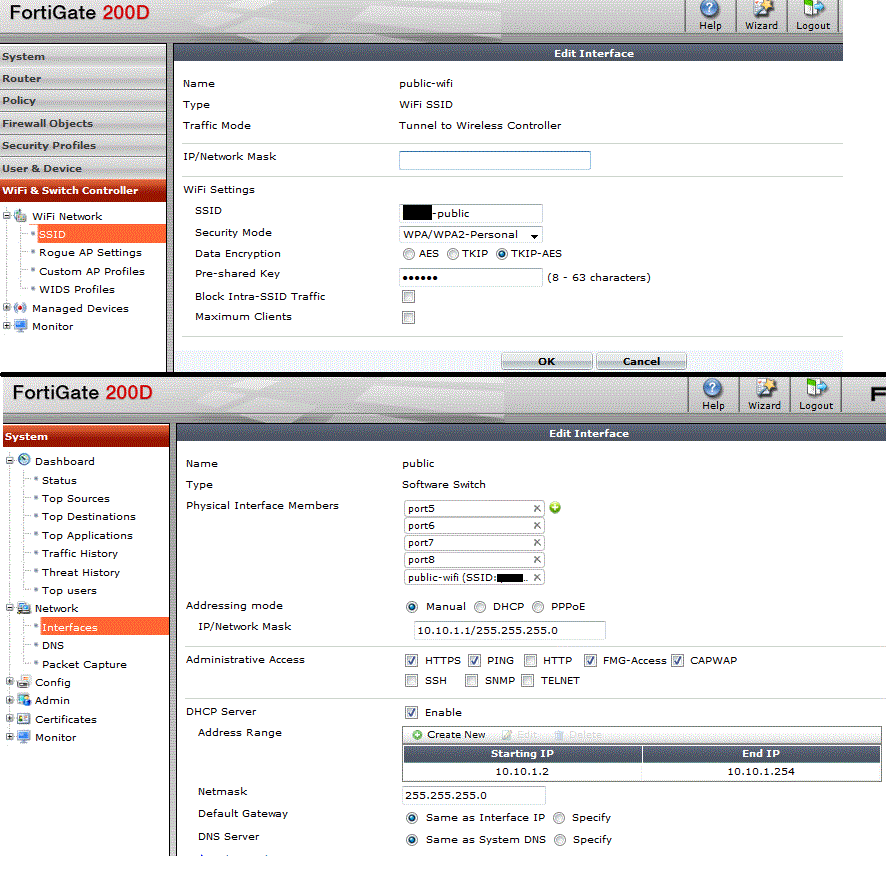
Task: Open Custom AP Profiles page
Action: (x=92, y=271)
